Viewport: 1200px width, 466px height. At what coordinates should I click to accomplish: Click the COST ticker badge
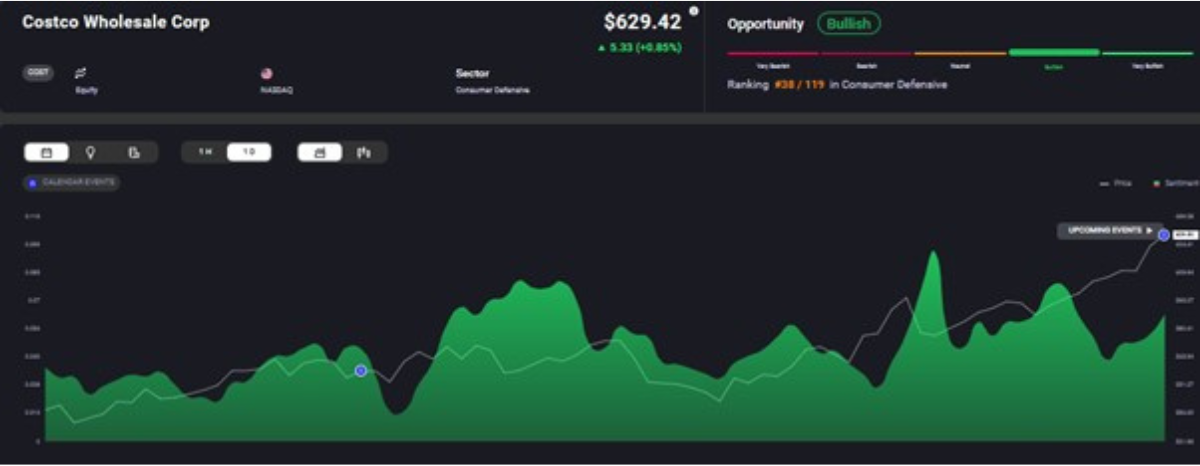(38, 73)
